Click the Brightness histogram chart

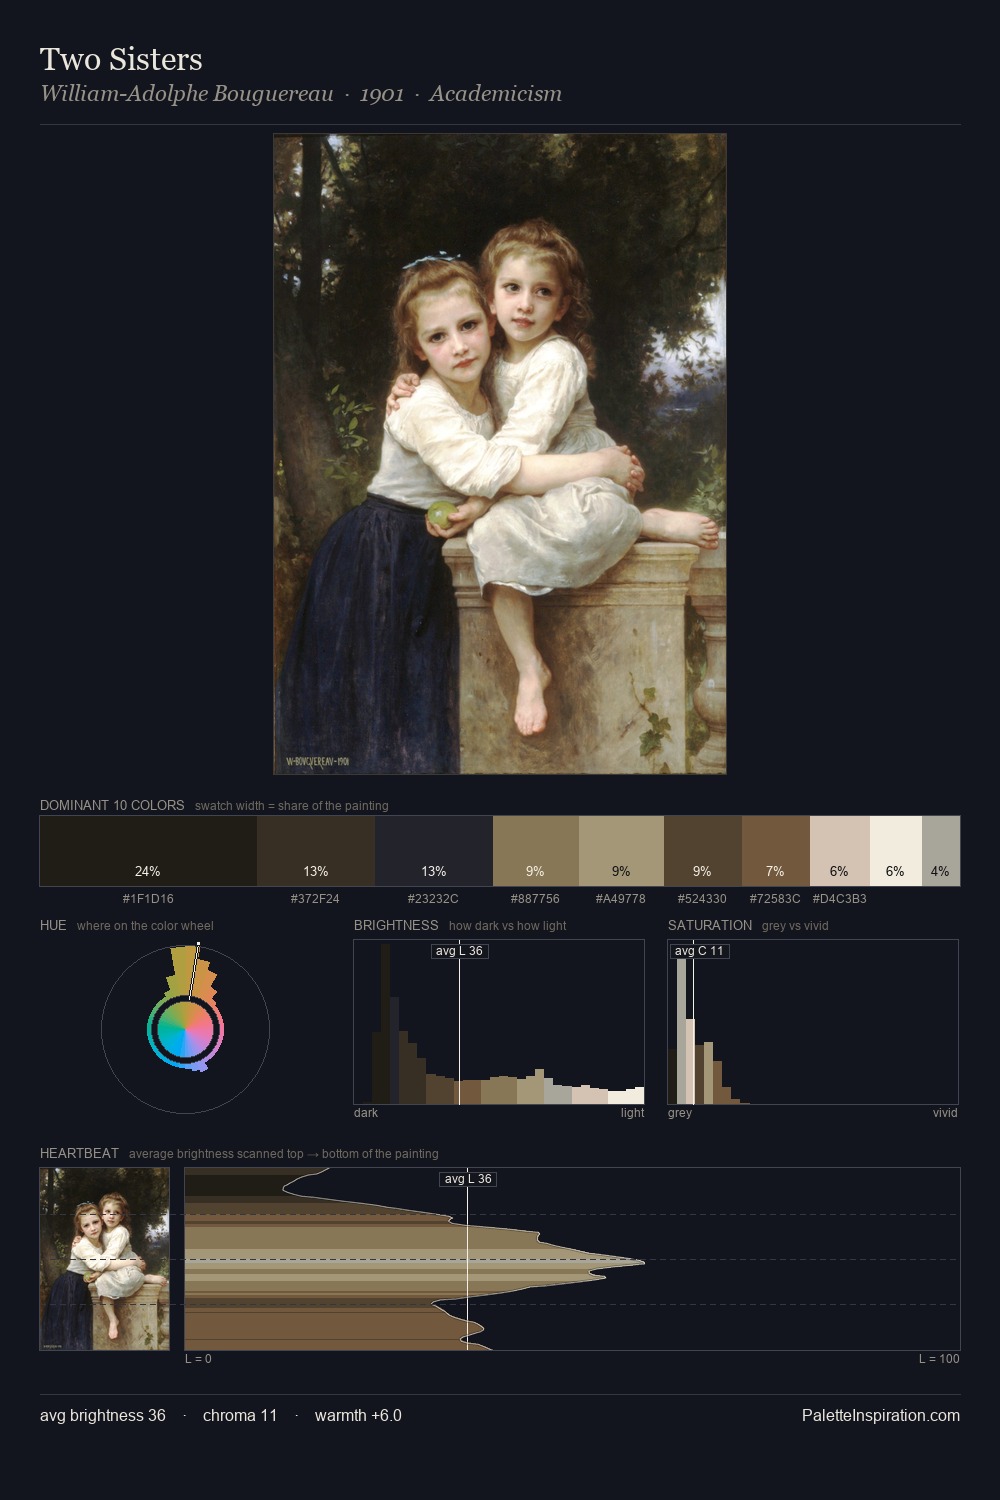tap(499, 1022)
